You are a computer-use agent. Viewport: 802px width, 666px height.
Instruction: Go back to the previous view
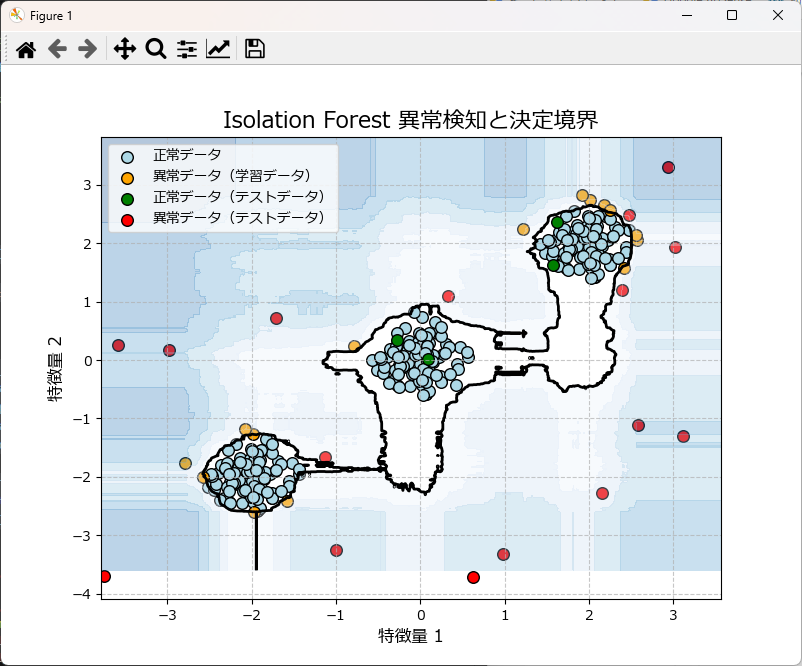pos(56,48)
